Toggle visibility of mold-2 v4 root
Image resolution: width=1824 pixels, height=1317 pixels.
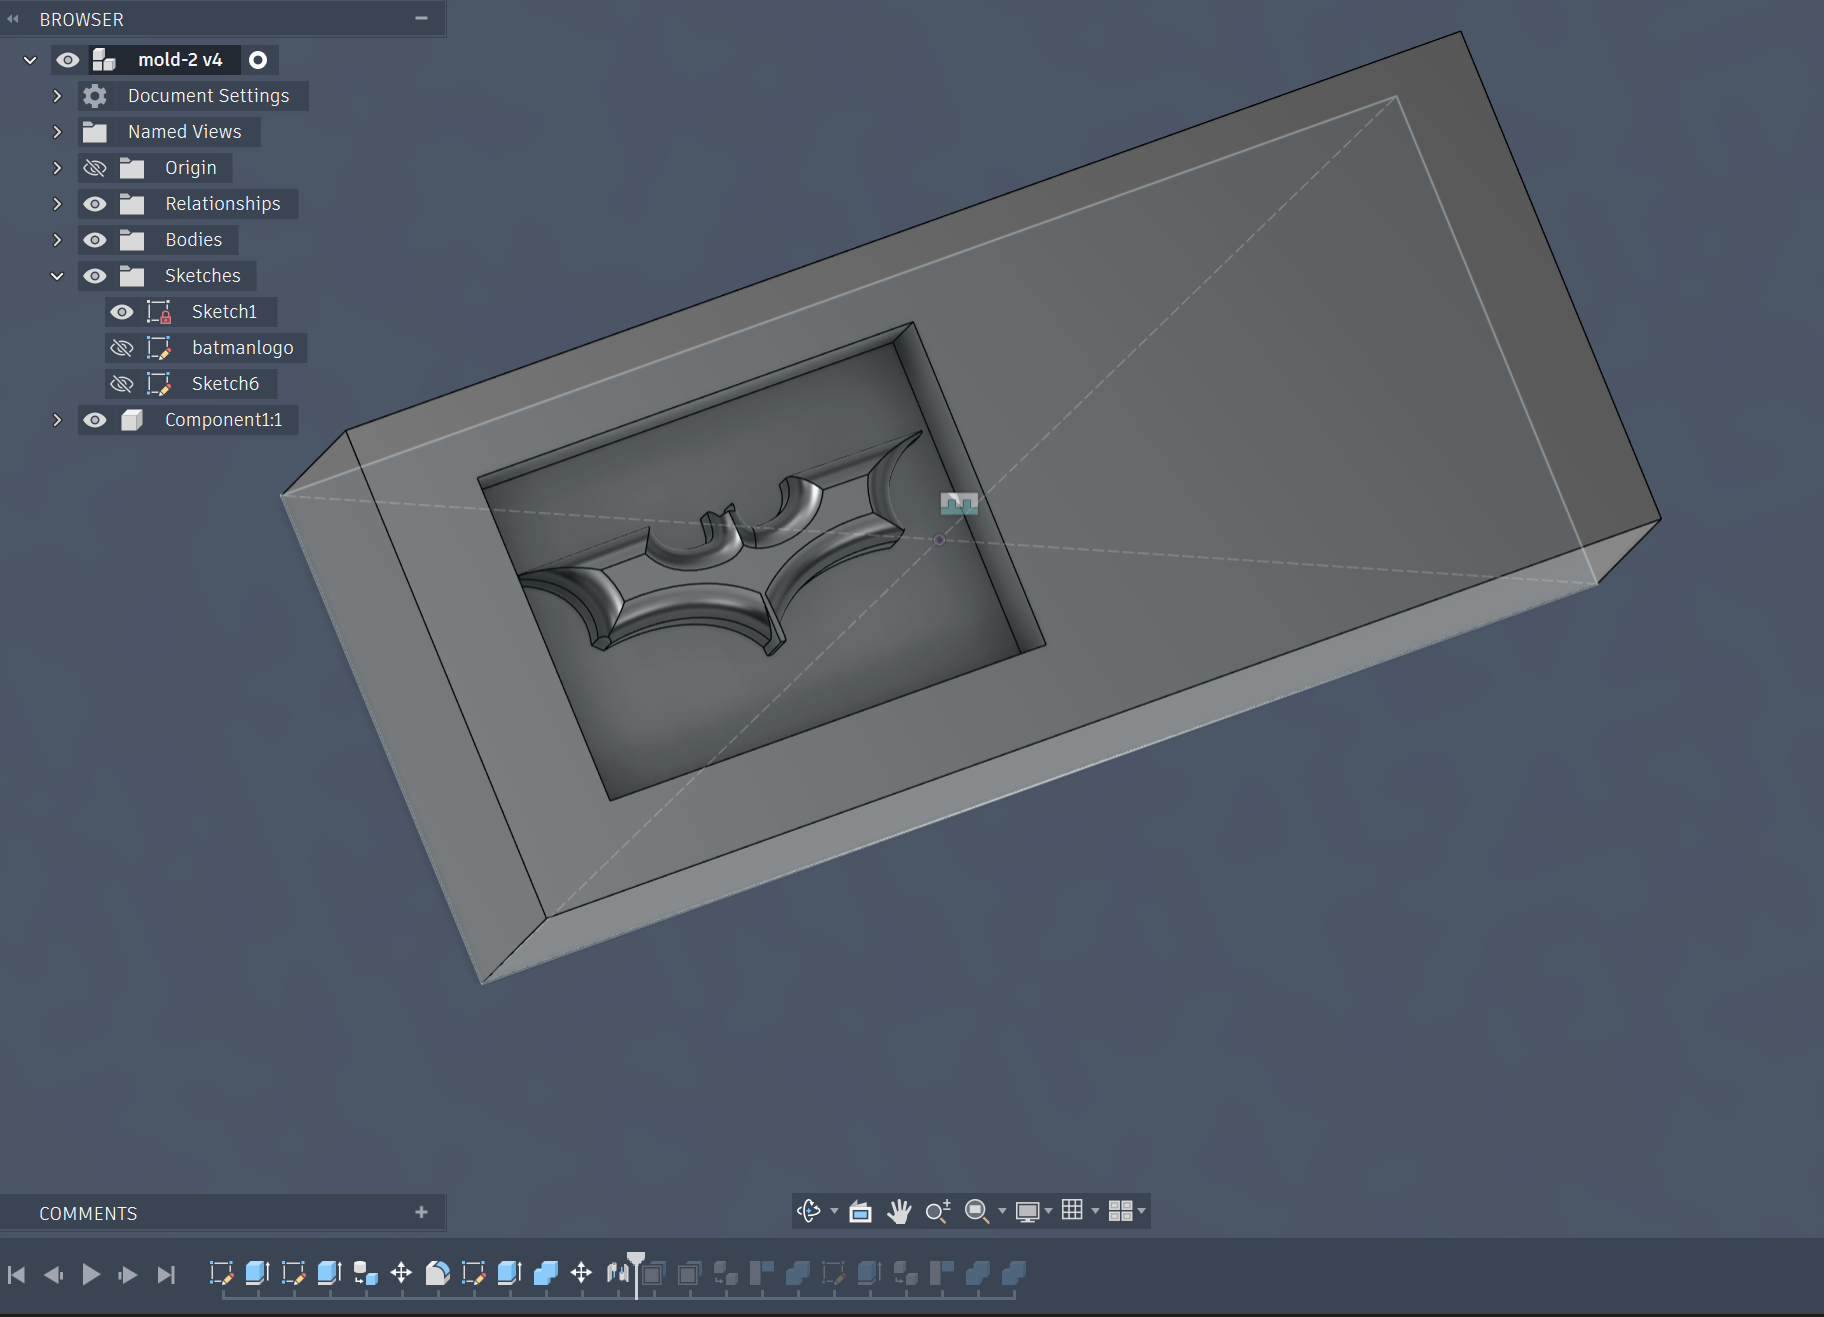(67, 60)
